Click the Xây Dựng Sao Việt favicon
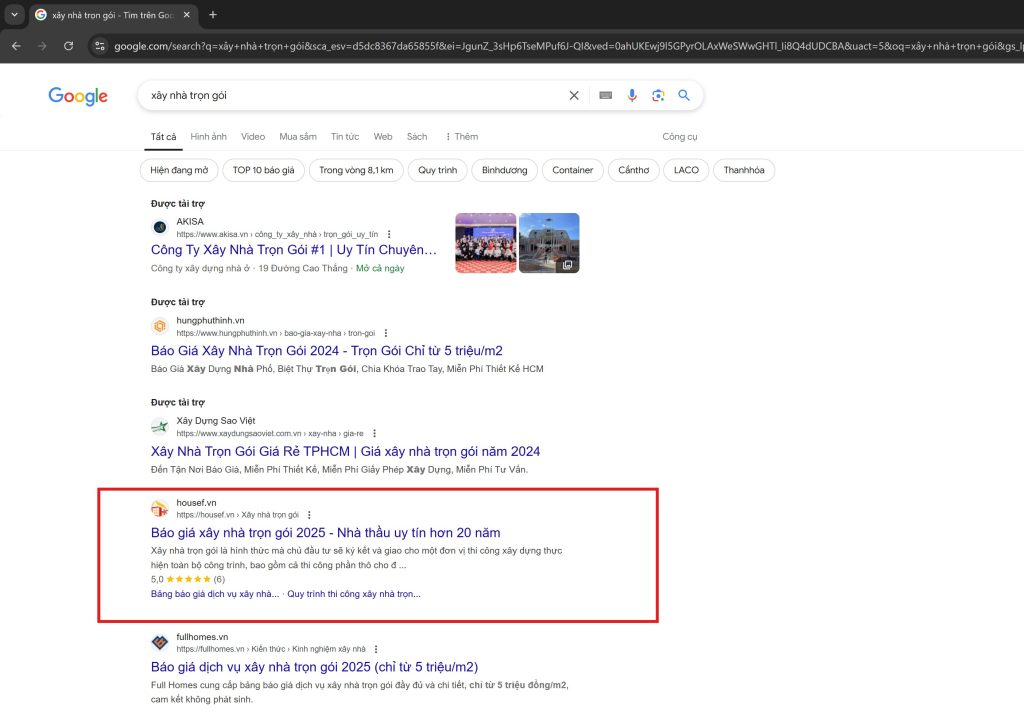 tap(160, 426)
